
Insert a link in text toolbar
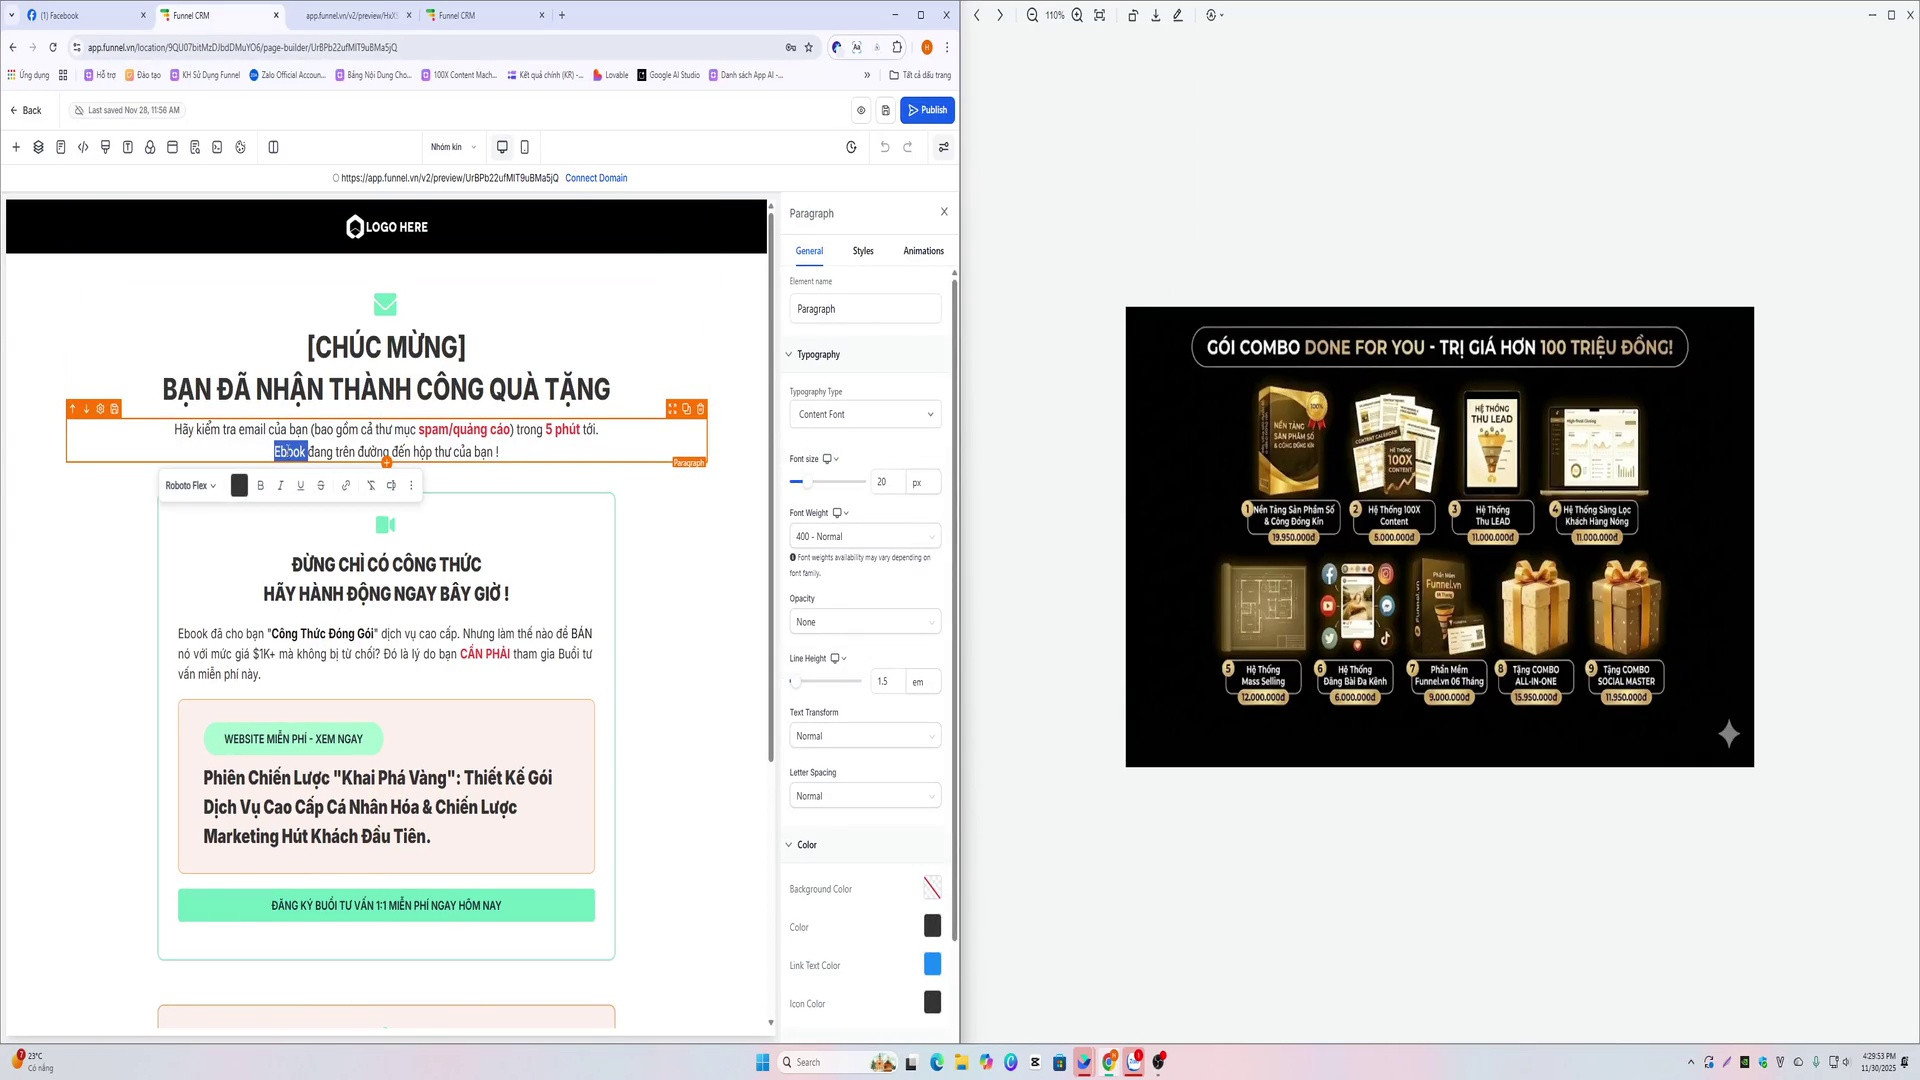click(x=346, y=485)
